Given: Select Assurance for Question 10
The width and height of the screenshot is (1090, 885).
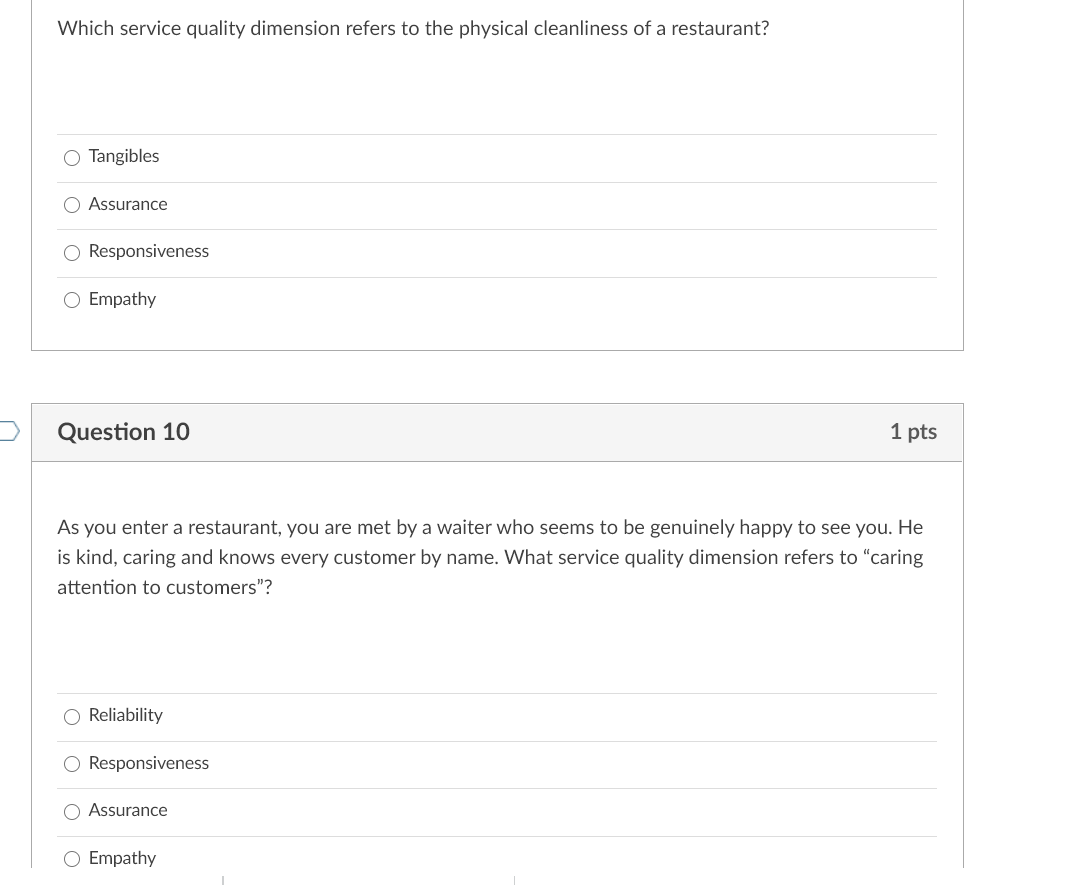Looking at the screenshot, I should (x=71, y=812).
